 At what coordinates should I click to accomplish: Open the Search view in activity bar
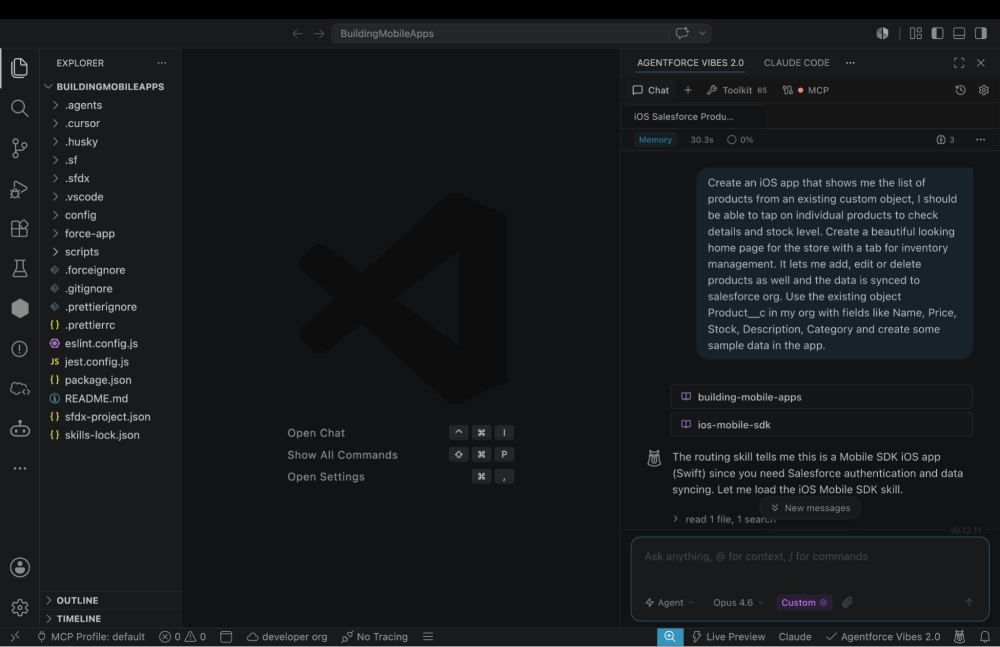20,108
